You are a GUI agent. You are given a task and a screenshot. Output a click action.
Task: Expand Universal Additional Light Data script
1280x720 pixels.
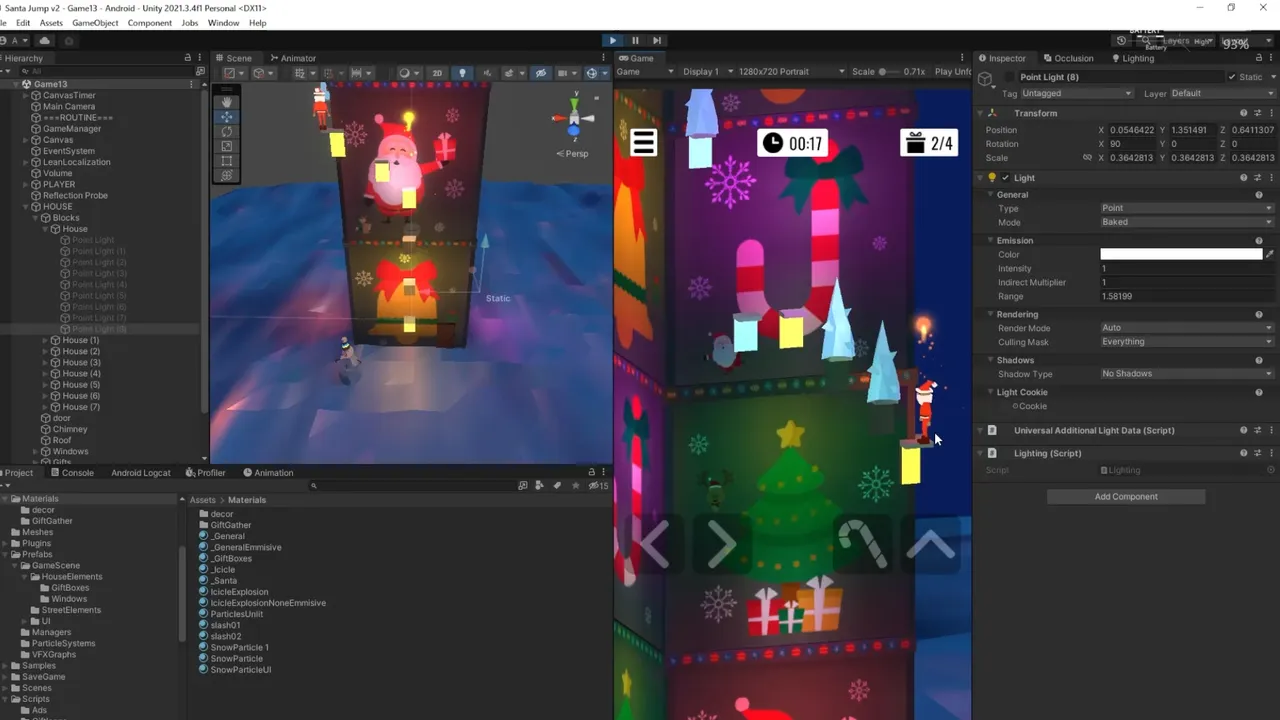(x=980, y=431)
